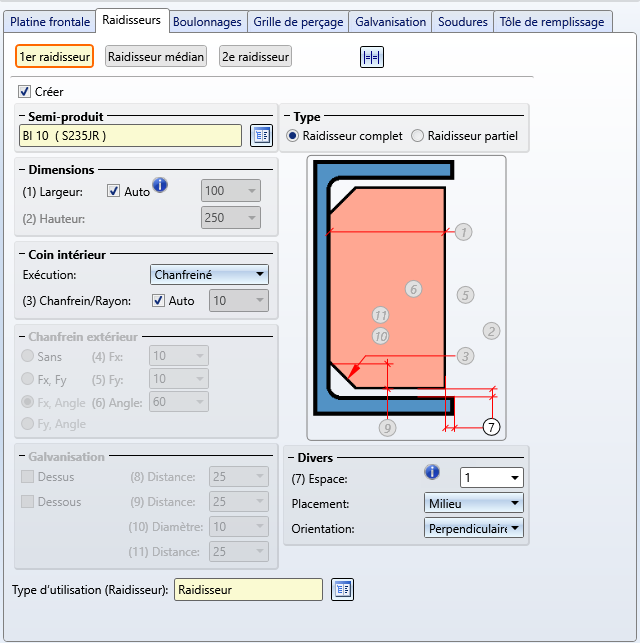
Task: Toggle the Largeur Auto checkbox
Action: coord(113,191)
